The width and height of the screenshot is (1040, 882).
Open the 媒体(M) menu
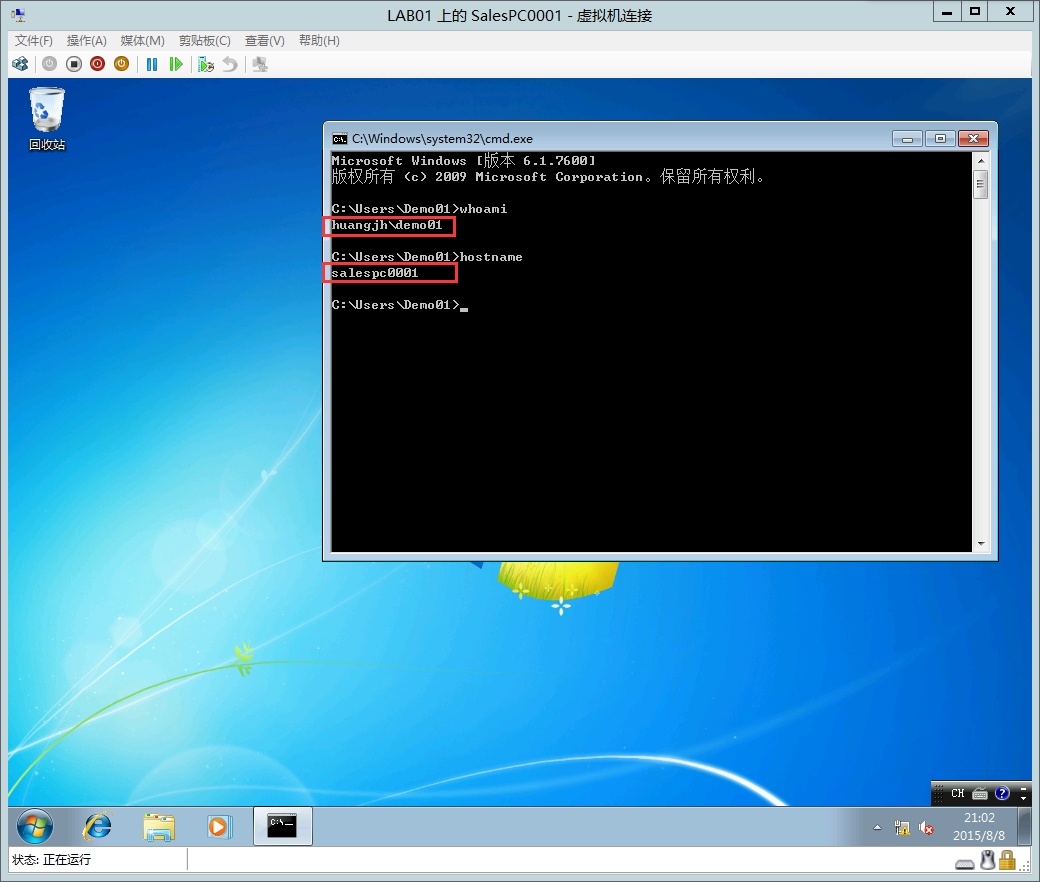point(143,40)
